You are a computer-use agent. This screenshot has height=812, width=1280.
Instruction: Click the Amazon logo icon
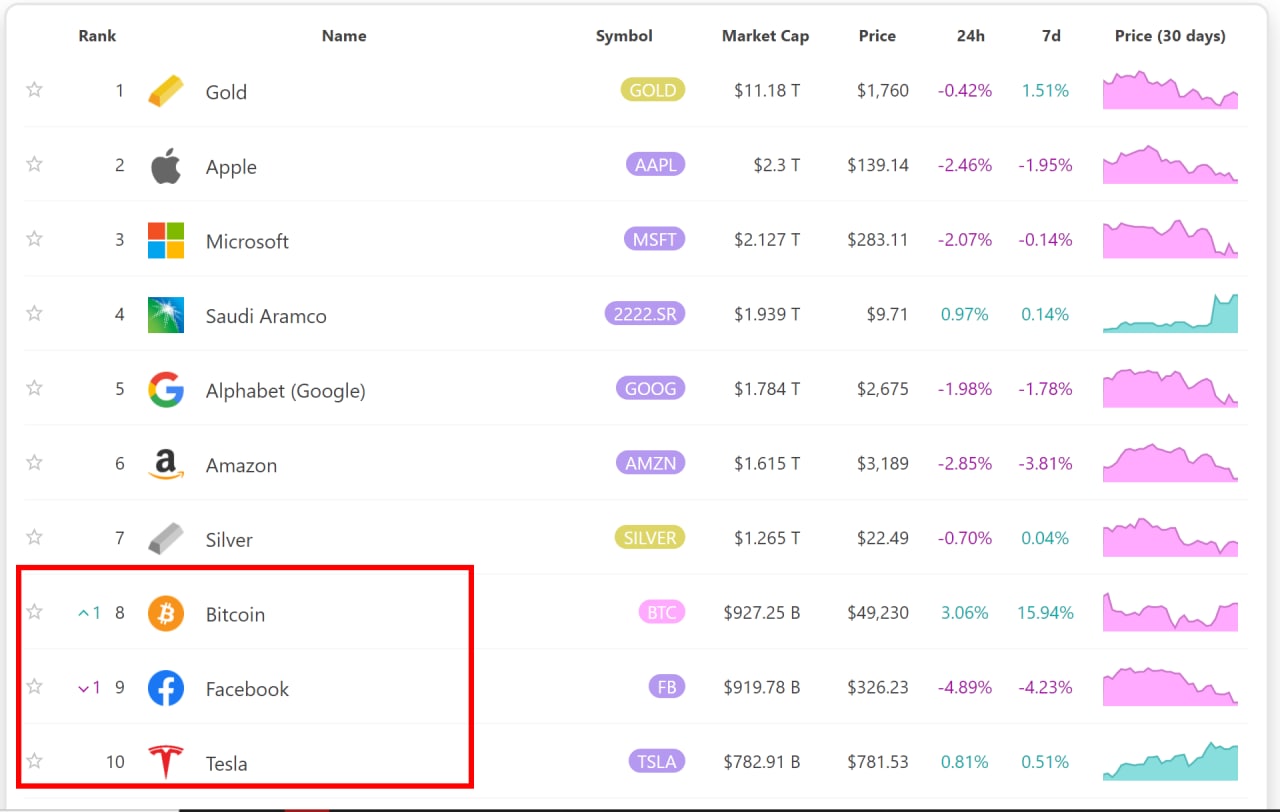pos(166,464)
